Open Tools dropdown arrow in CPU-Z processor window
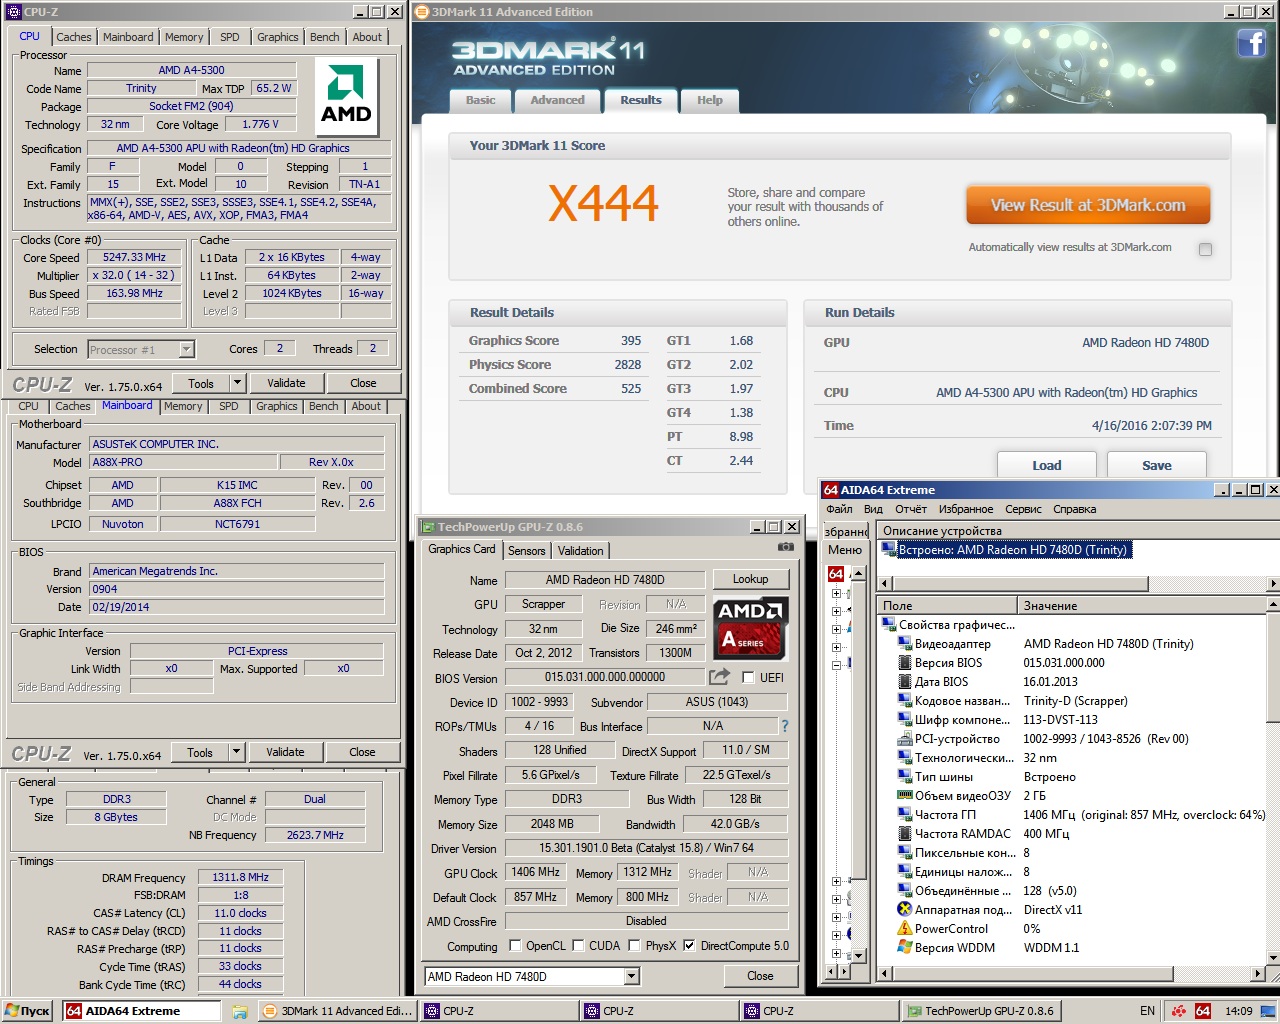This screenshot has height=1024, width=1280. [x=237, y=383]
